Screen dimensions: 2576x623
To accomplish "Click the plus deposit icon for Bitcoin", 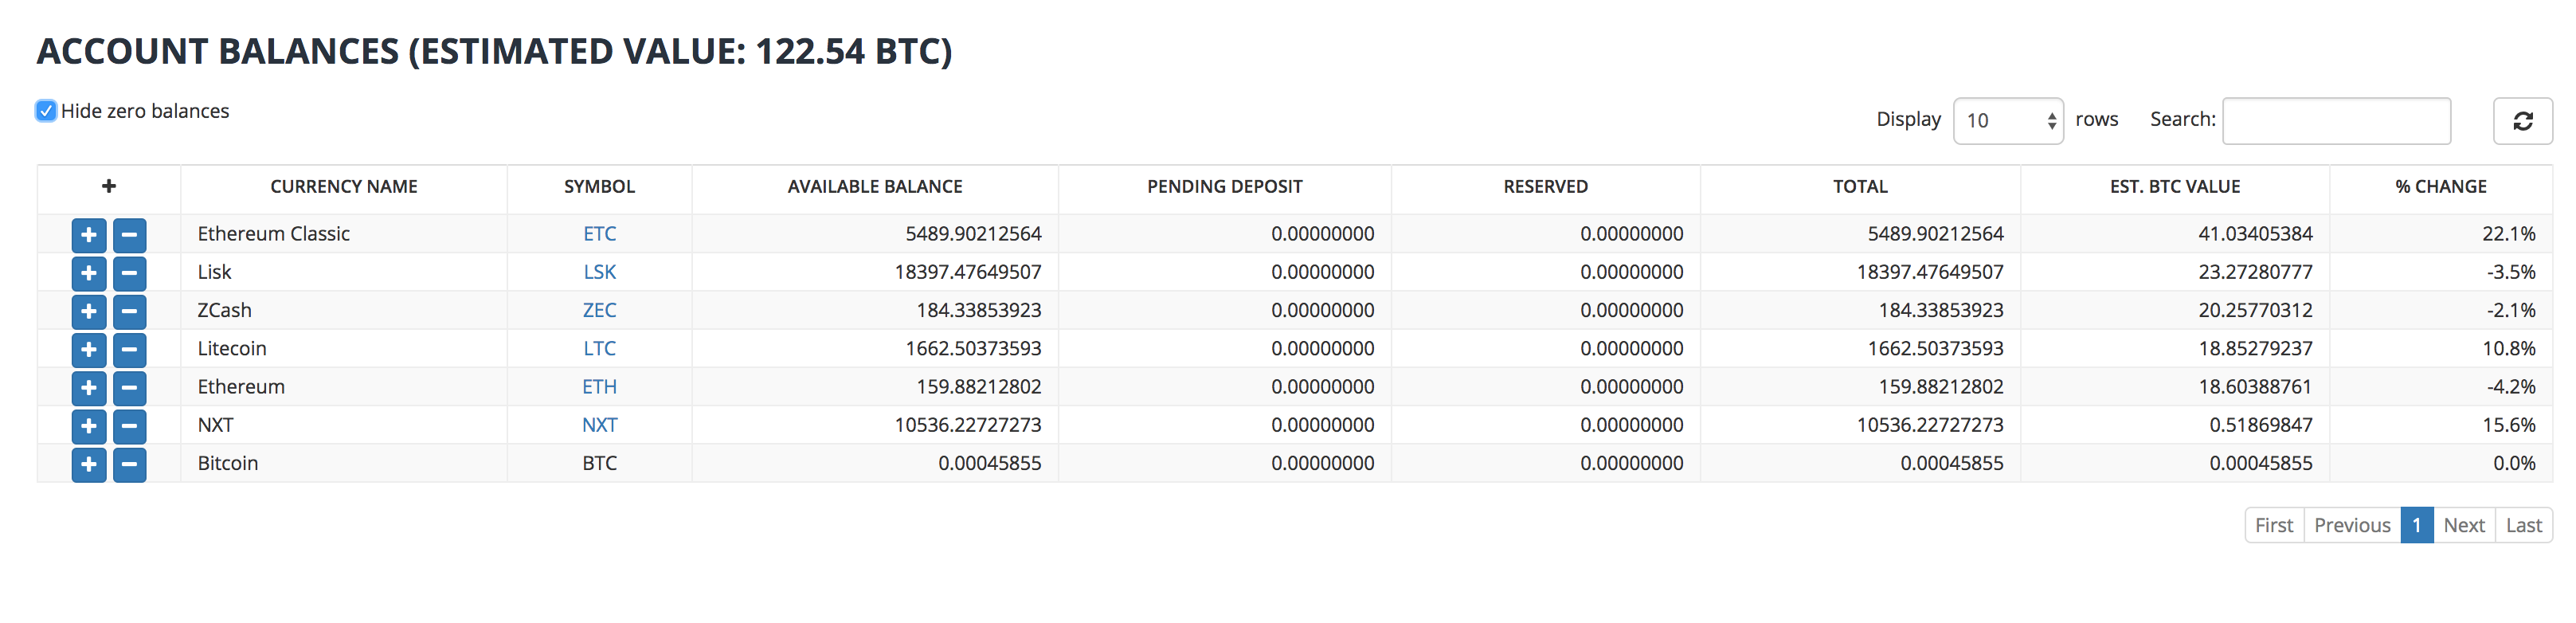I will tap(89, 464).
